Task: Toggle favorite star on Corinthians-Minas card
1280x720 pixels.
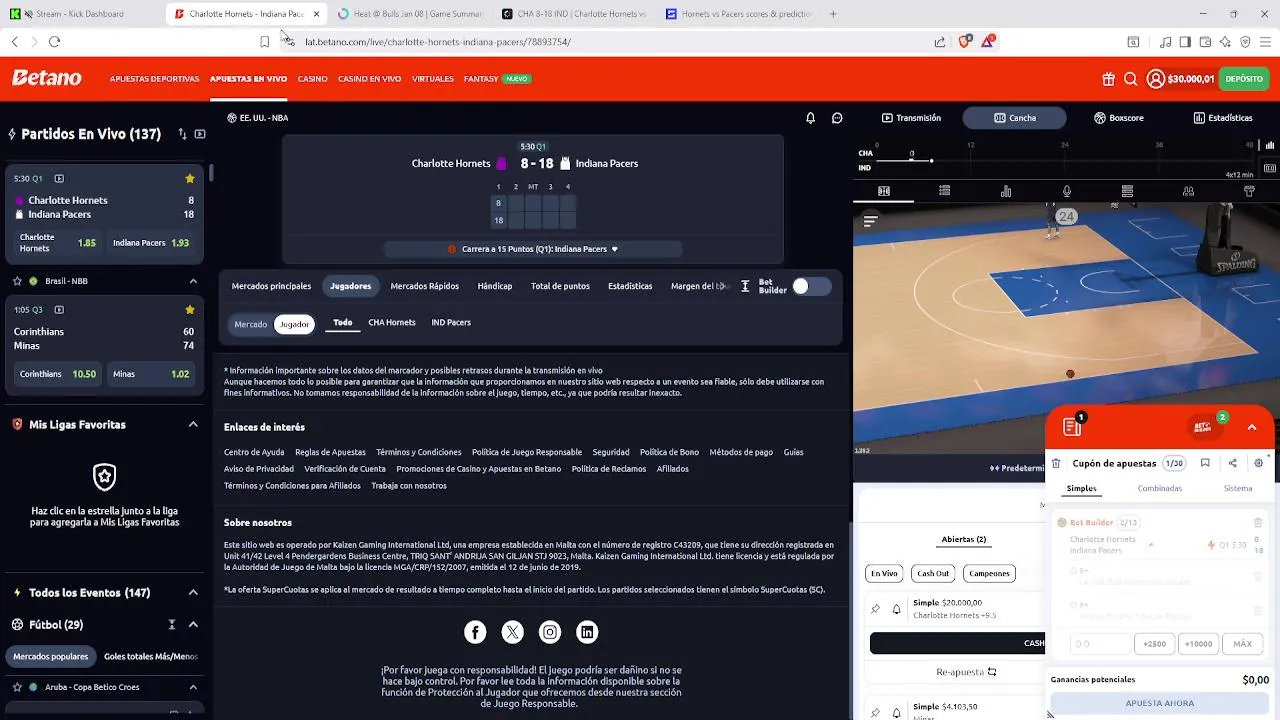Action: click(189, 310)
